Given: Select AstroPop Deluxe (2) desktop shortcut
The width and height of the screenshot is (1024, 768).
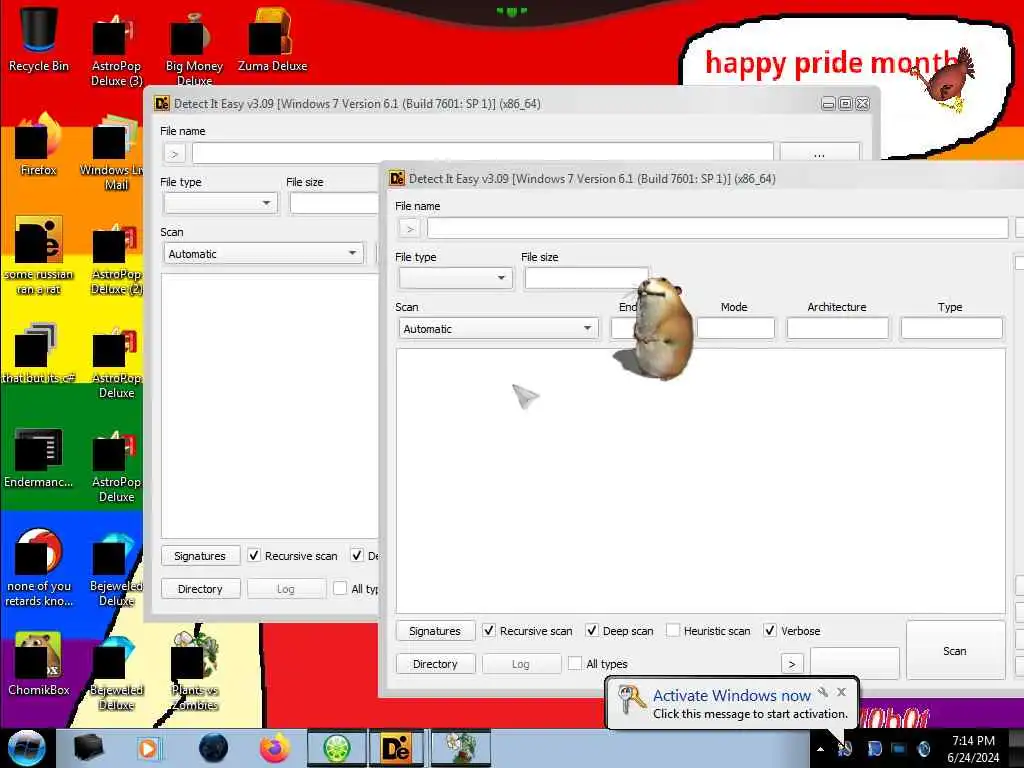Looking at the screenshot, I should (x=116, y=258).
